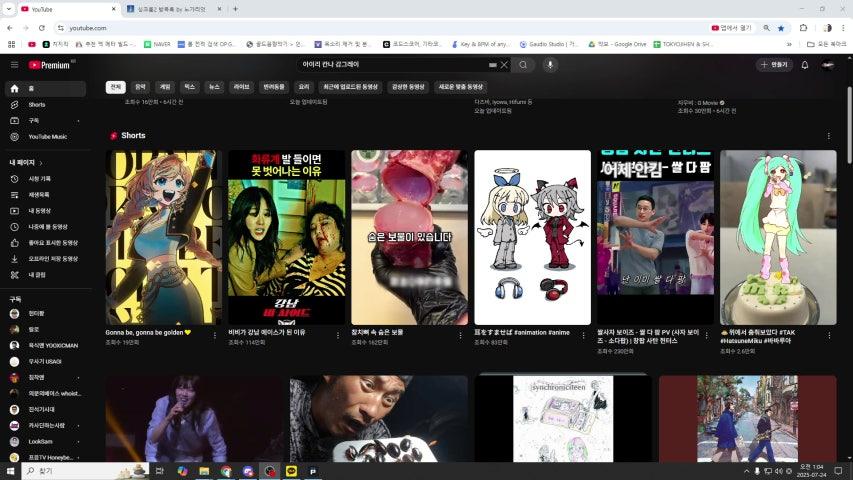Clear the search box text
853x480 pixels.
pyautogui.click(x=504, y=65)
